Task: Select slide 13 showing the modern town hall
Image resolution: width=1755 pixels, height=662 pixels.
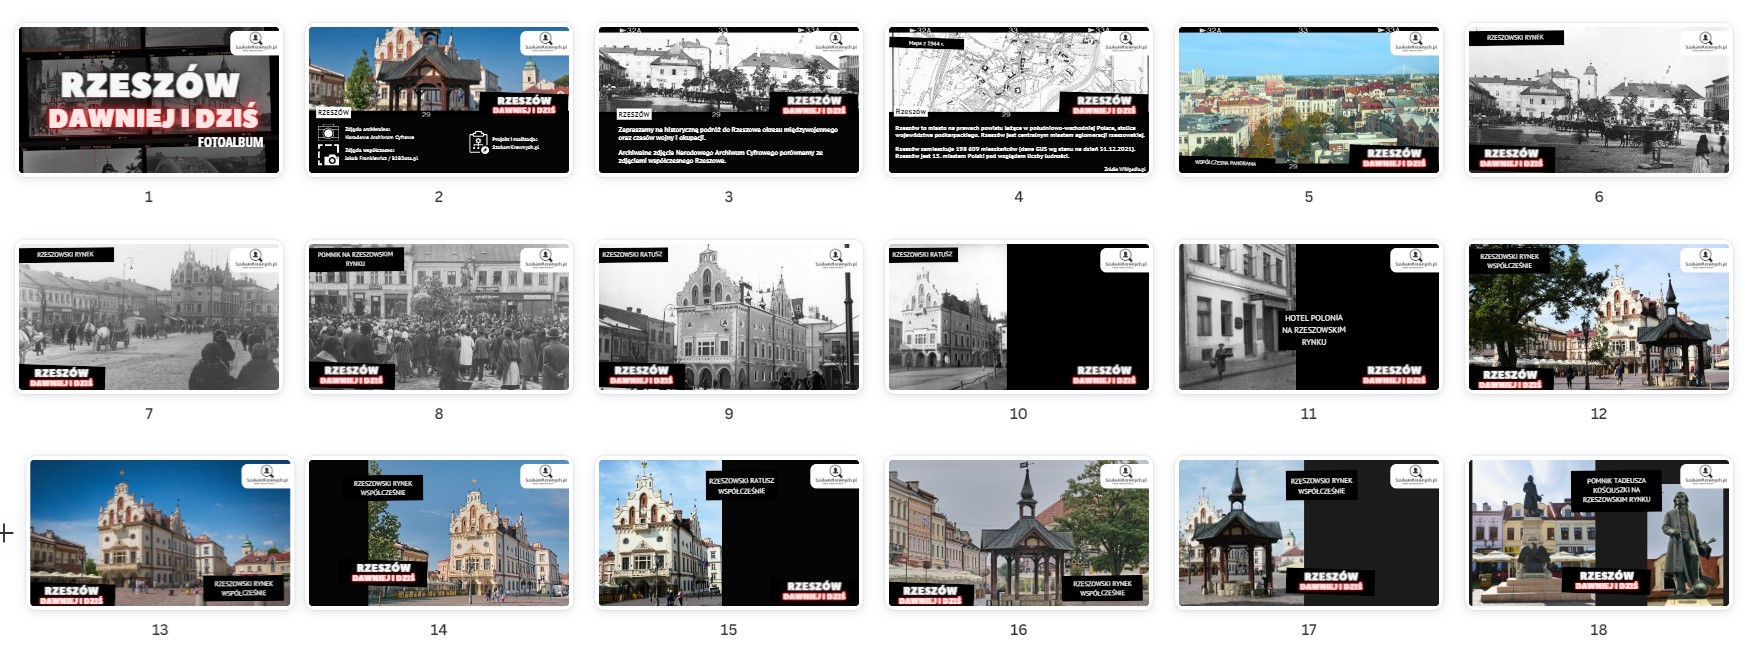Action: (160, 533)
